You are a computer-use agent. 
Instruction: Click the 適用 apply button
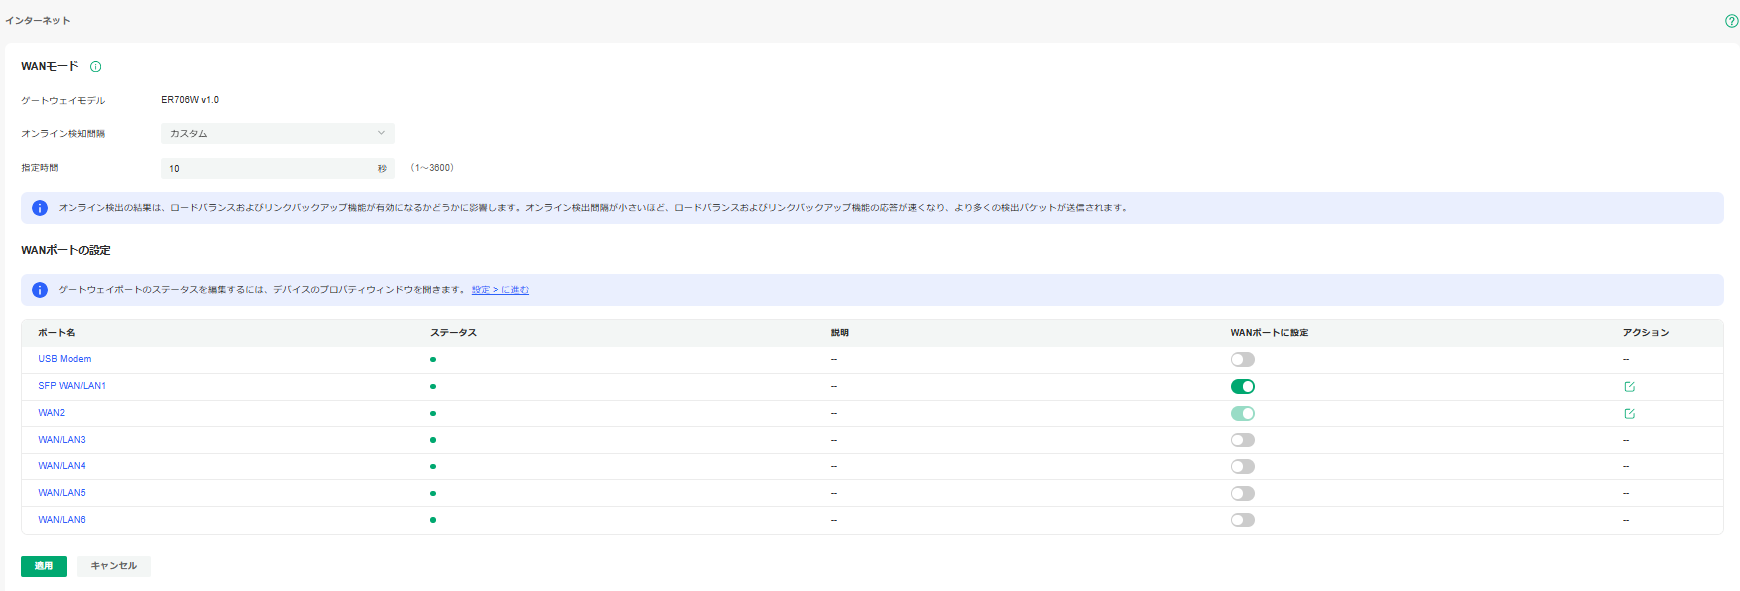click(x=44, y=566)
